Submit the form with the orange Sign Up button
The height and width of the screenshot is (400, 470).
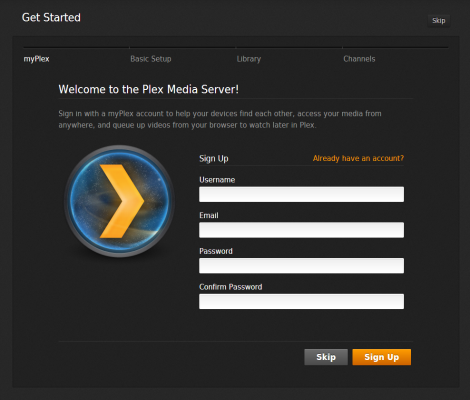[382, 357]
